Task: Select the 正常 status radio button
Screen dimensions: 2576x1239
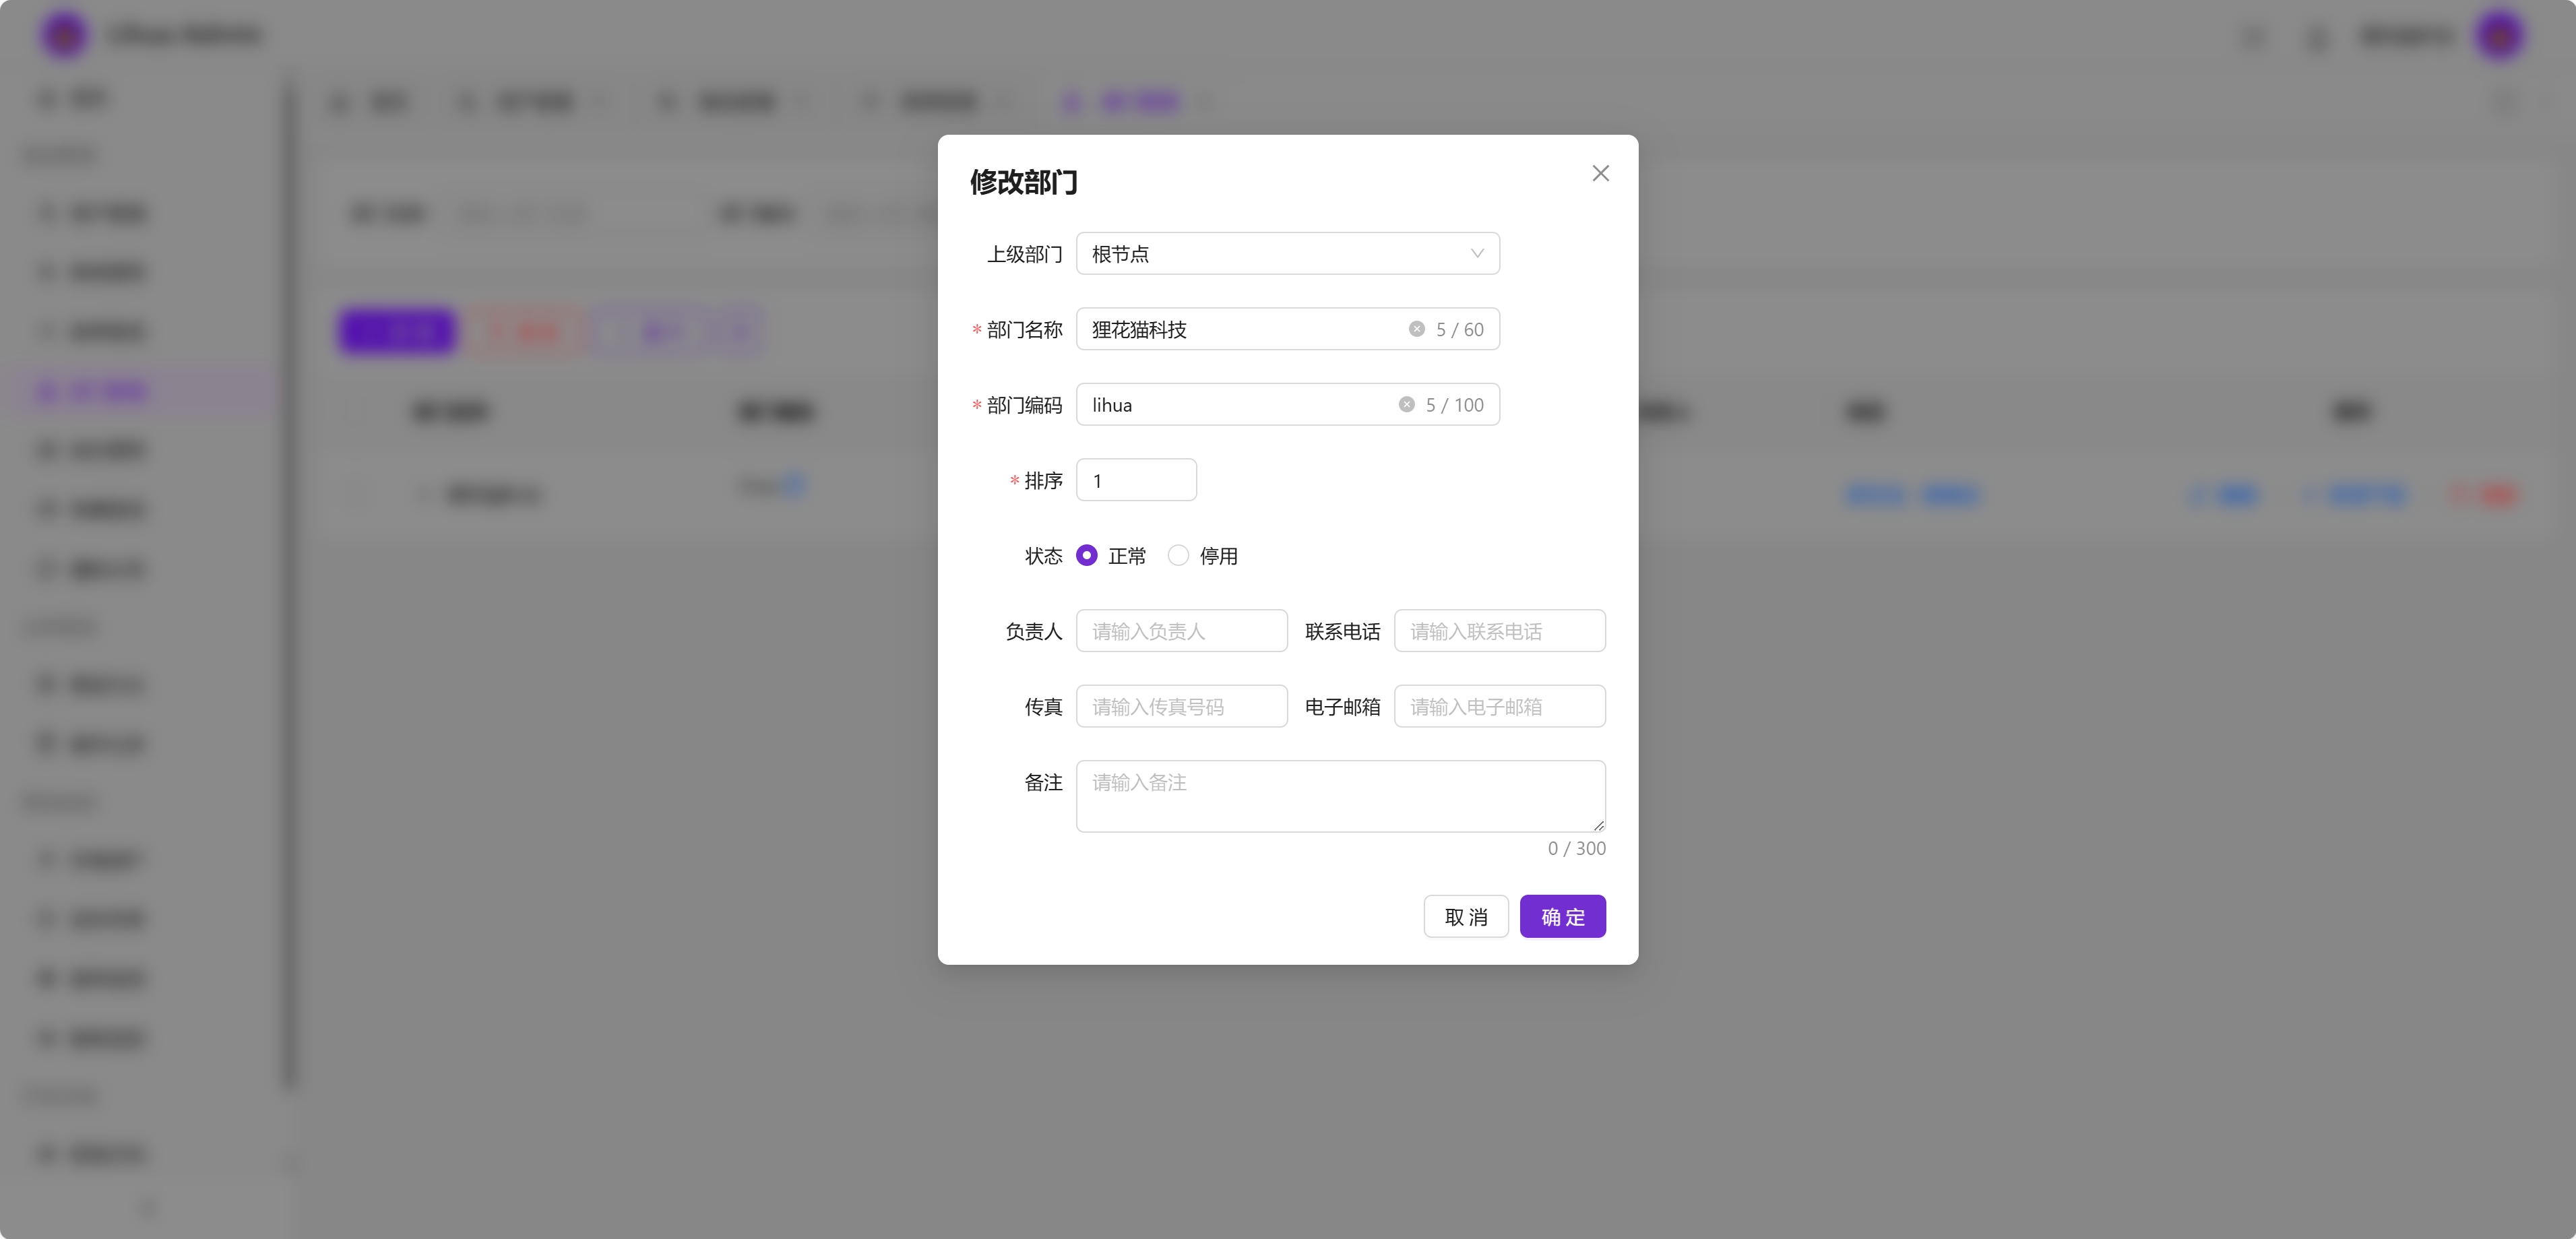Action: (1086, 555)
